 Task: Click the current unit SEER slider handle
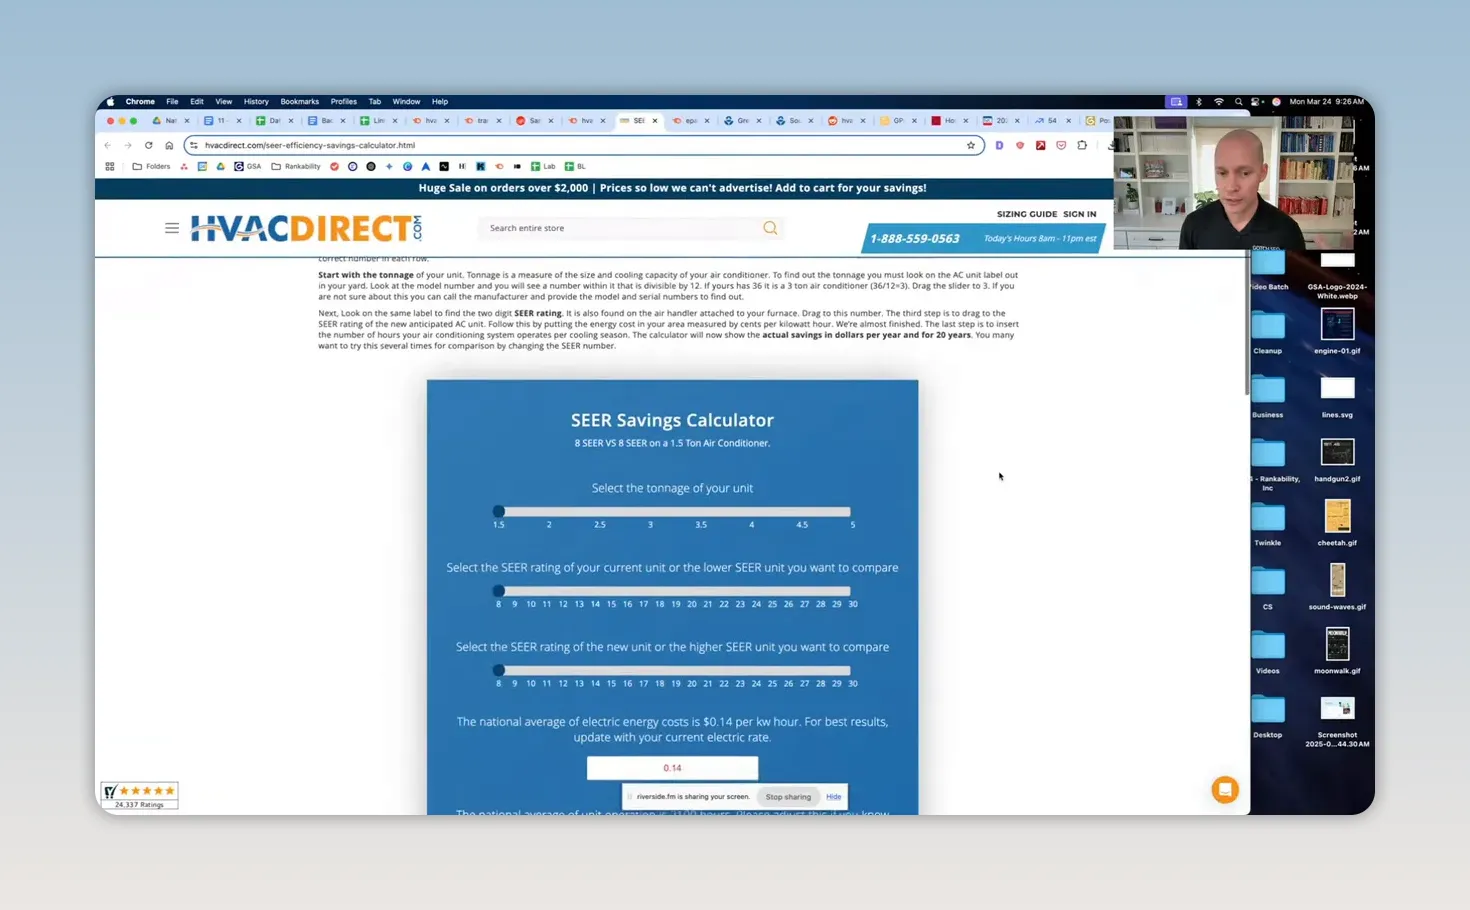pos(499,591)
